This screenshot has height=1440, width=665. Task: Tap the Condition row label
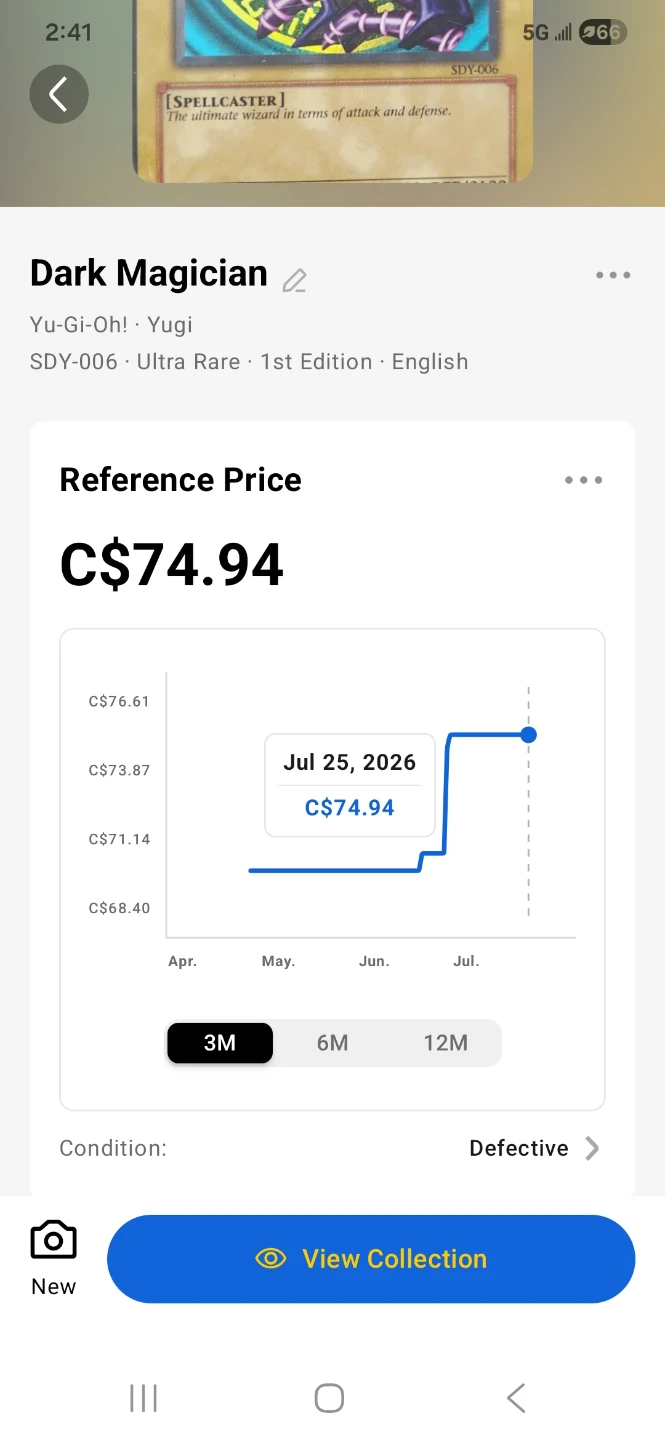pyautogui.click(x=113, y=1148)
